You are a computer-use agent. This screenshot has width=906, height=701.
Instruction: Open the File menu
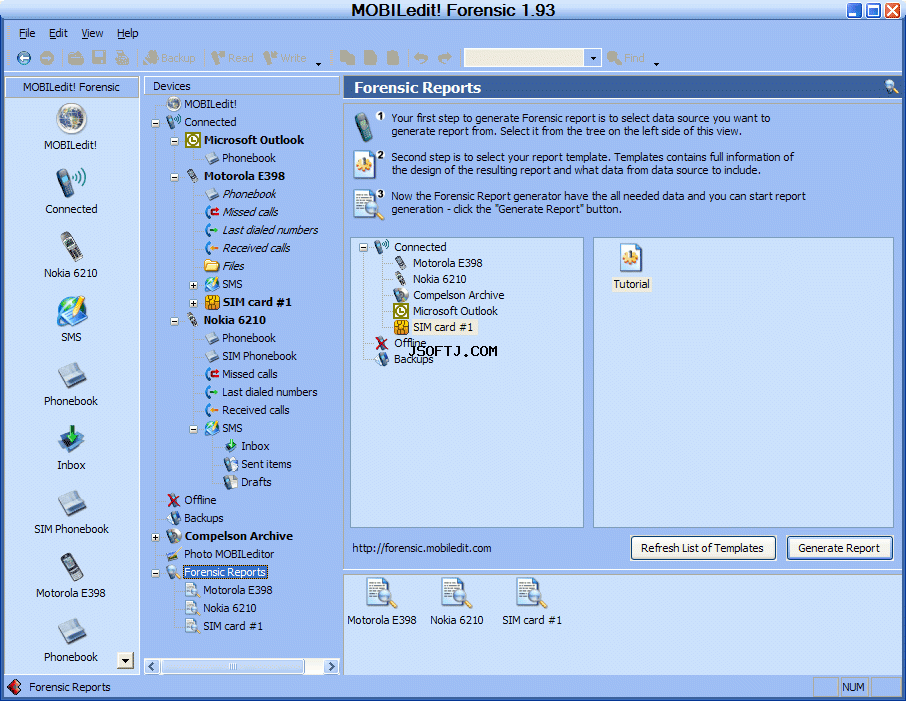27,33
